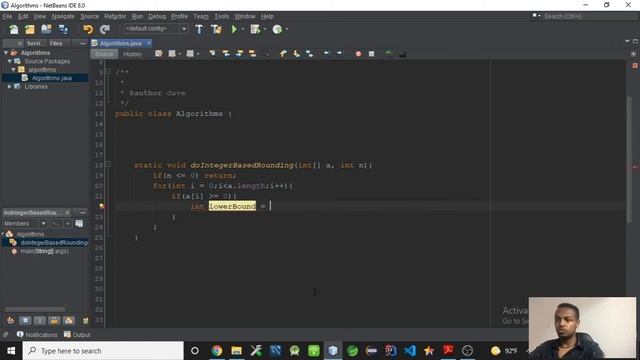Image resolution: width=640 pixels, height=360 pixels.
Task: Open the Profile Project dropdown arrow
Action: pyautogui.click(x=287, y=29)
